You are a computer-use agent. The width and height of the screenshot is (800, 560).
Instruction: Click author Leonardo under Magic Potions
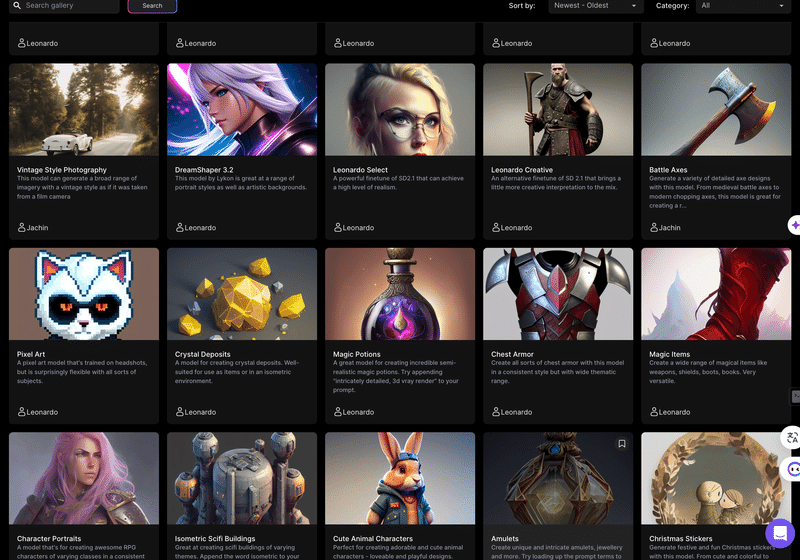pos(354,412)
